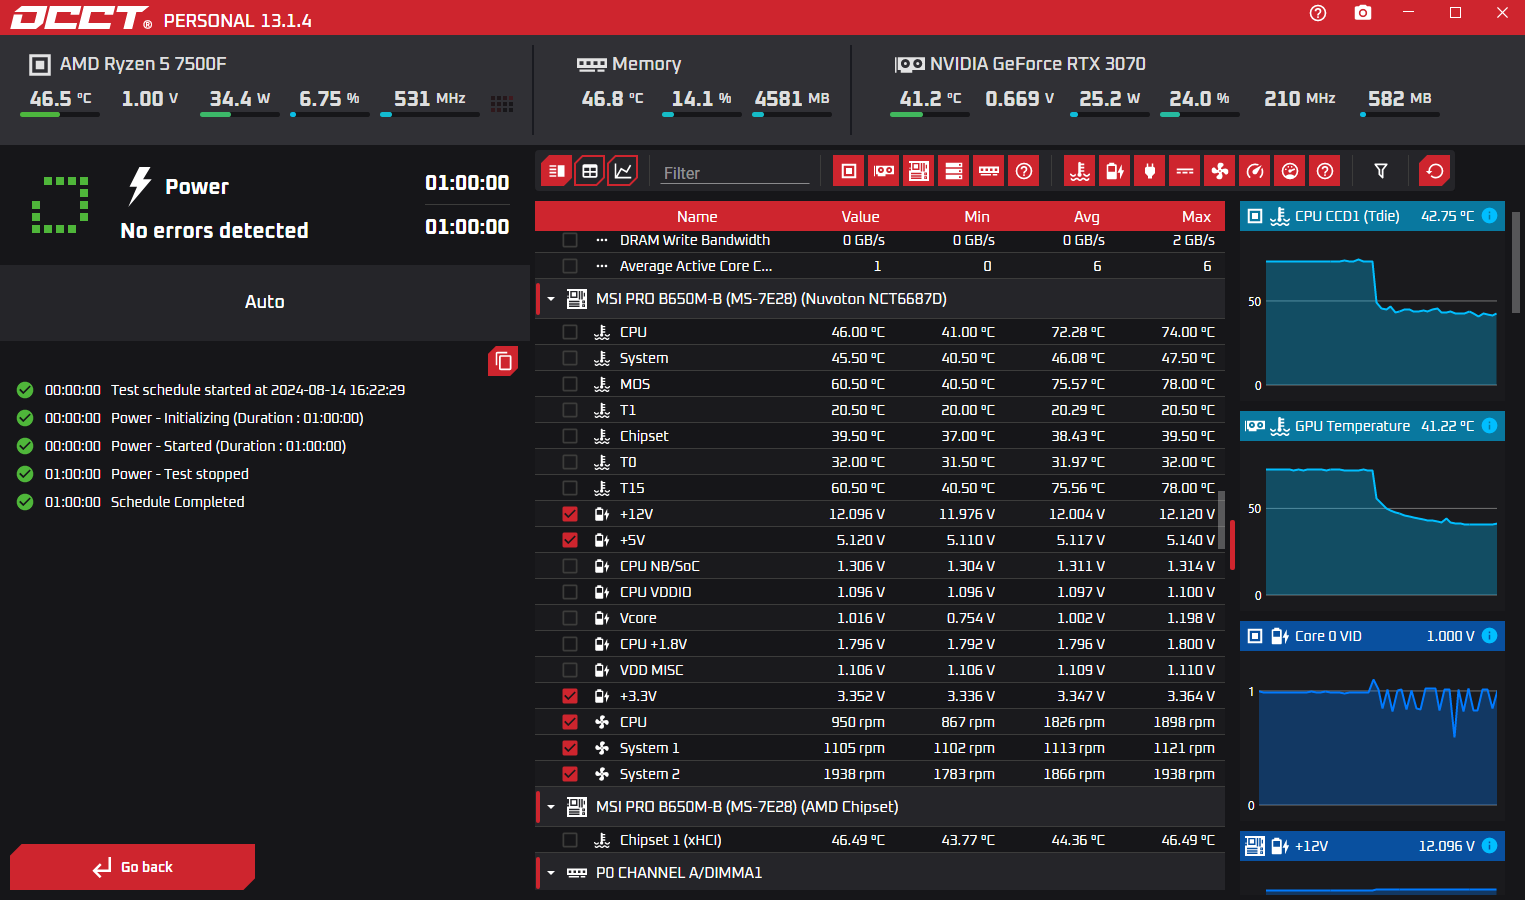Click the Memory heading
The width and height of the screenshot is (1525, 900).
pyautogui.click(x=646, y=64)
